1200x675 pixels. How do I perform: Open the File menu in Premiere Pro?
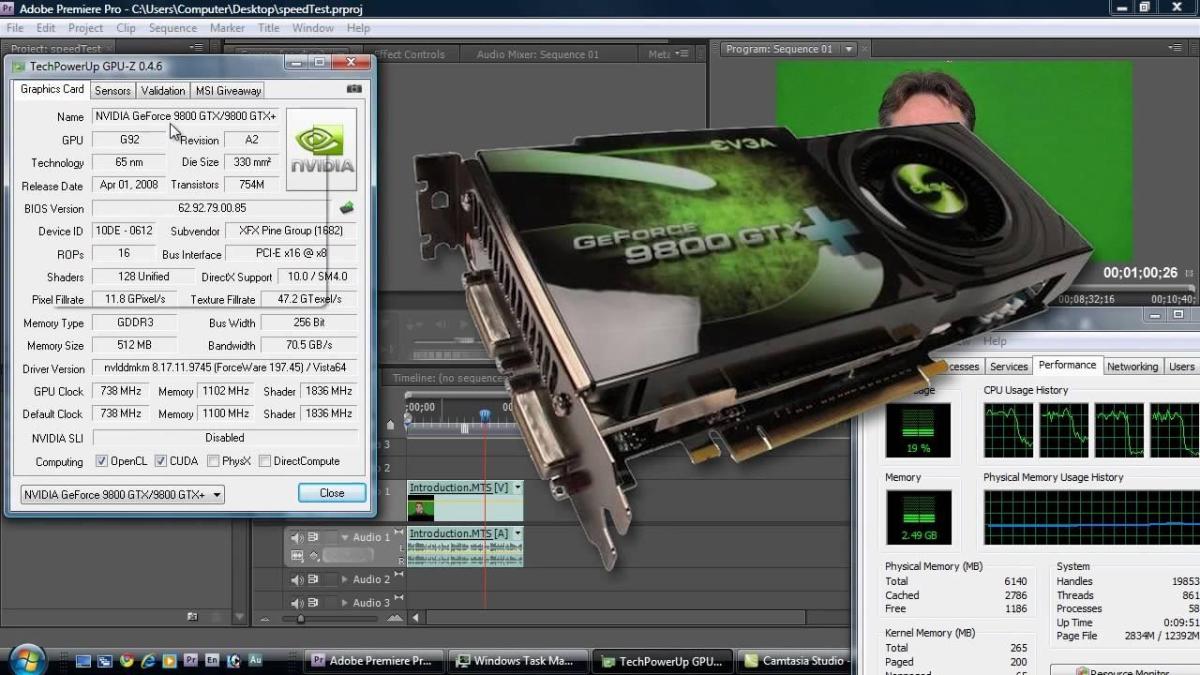15,28
